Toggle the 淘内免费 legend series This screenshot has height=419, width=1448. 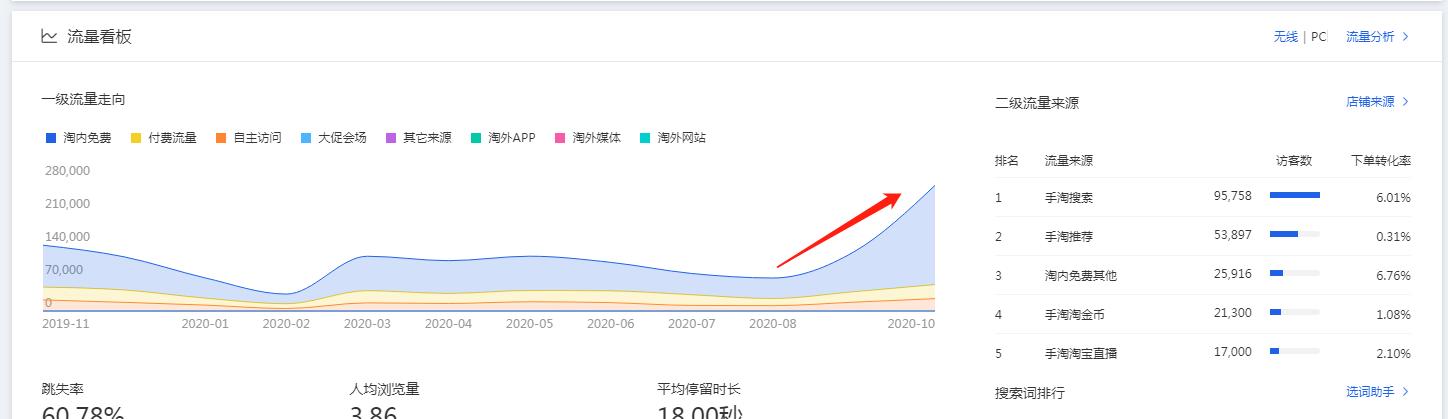[x=77, y=138]
